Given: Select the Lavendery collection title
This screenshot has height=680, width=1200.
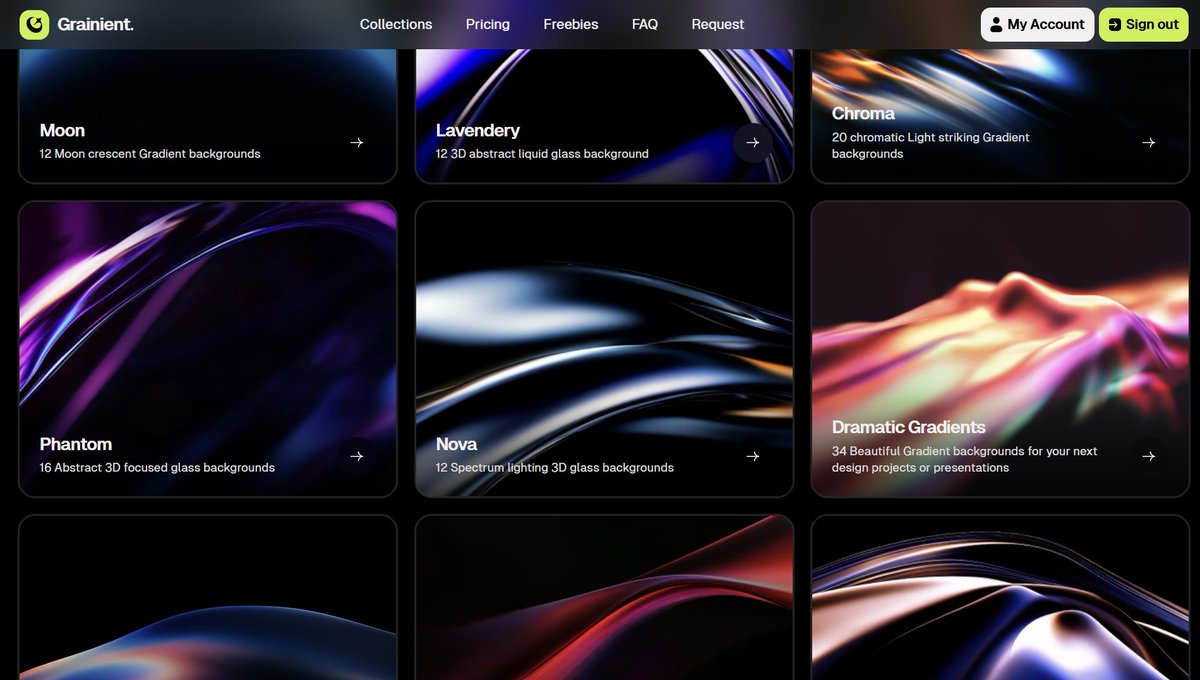Looking at the screenshot, I should pyautogui.click(x=478, y=130).
